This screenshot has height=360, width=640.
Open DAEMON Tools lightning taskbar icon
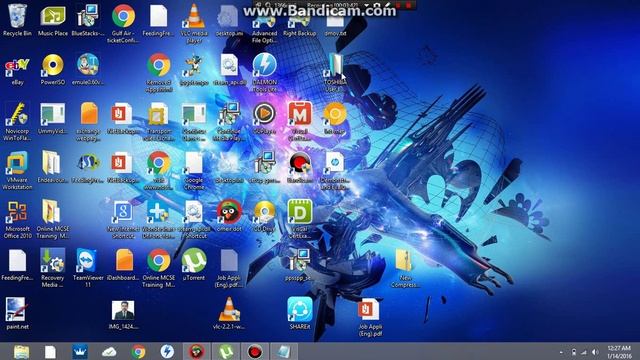167,351
